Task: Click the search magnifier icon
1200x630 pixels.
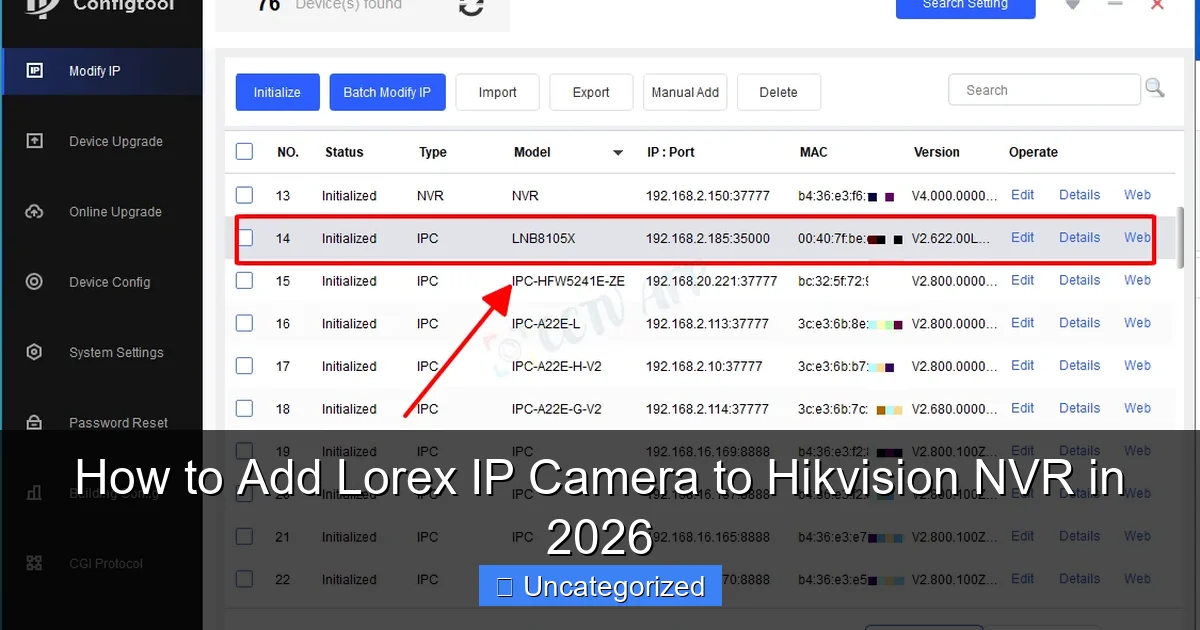Action: pos(1155,88)
